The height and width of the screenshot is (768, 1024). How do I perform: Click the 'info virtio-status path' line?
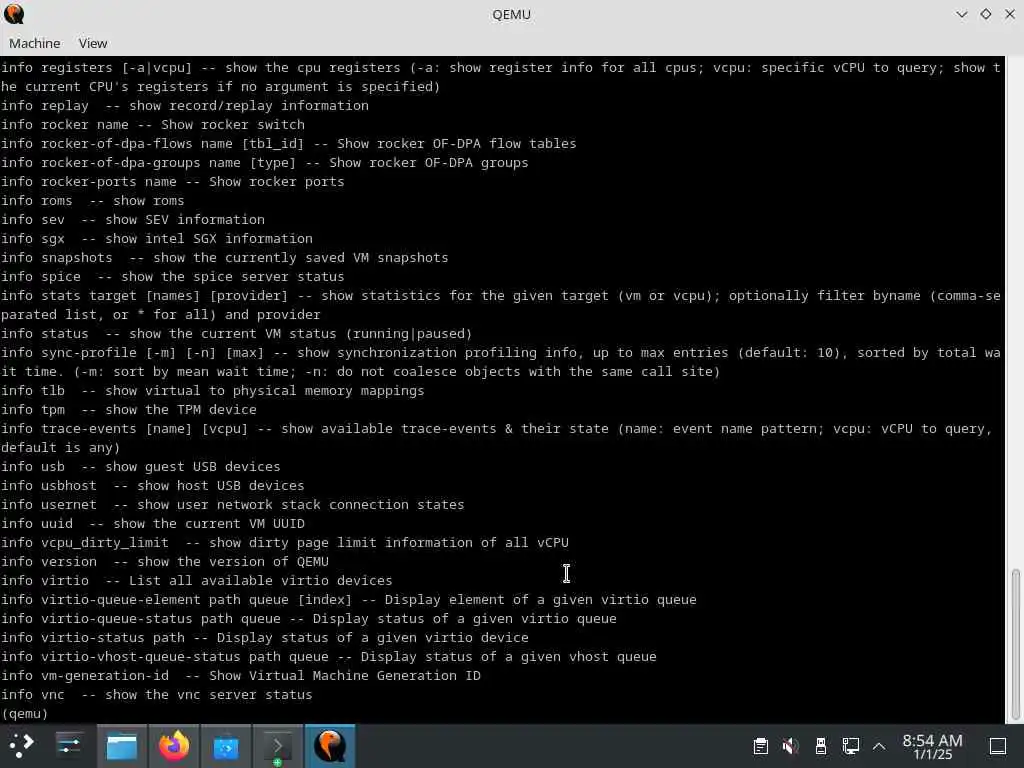point(265,637)
